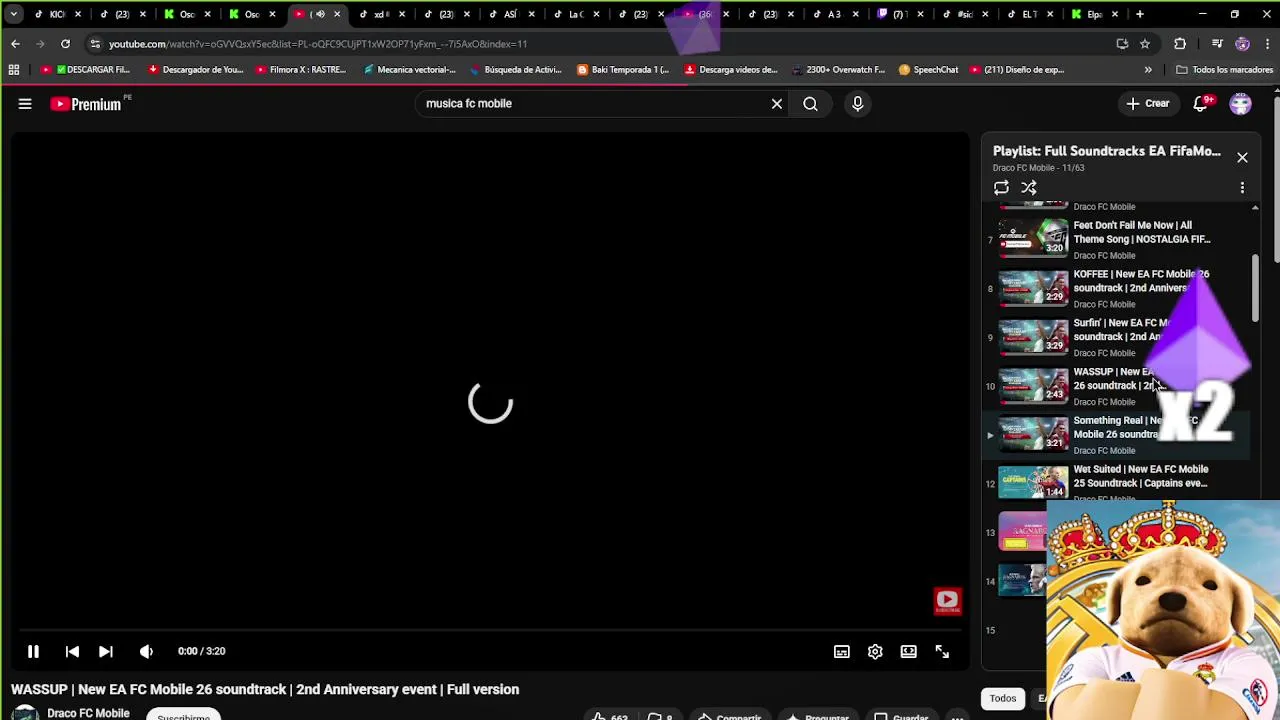Click the red subscribe watermark in player
The height and width of the screenshot is (720, 1280).
click(947, 601)
